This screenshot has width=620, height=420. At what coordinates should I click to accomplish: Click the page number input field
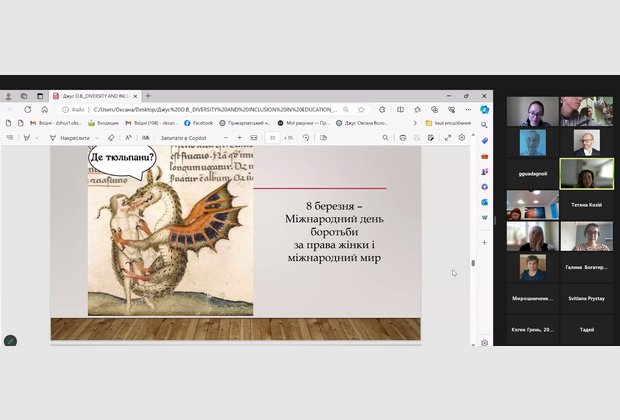coord(272,137)
